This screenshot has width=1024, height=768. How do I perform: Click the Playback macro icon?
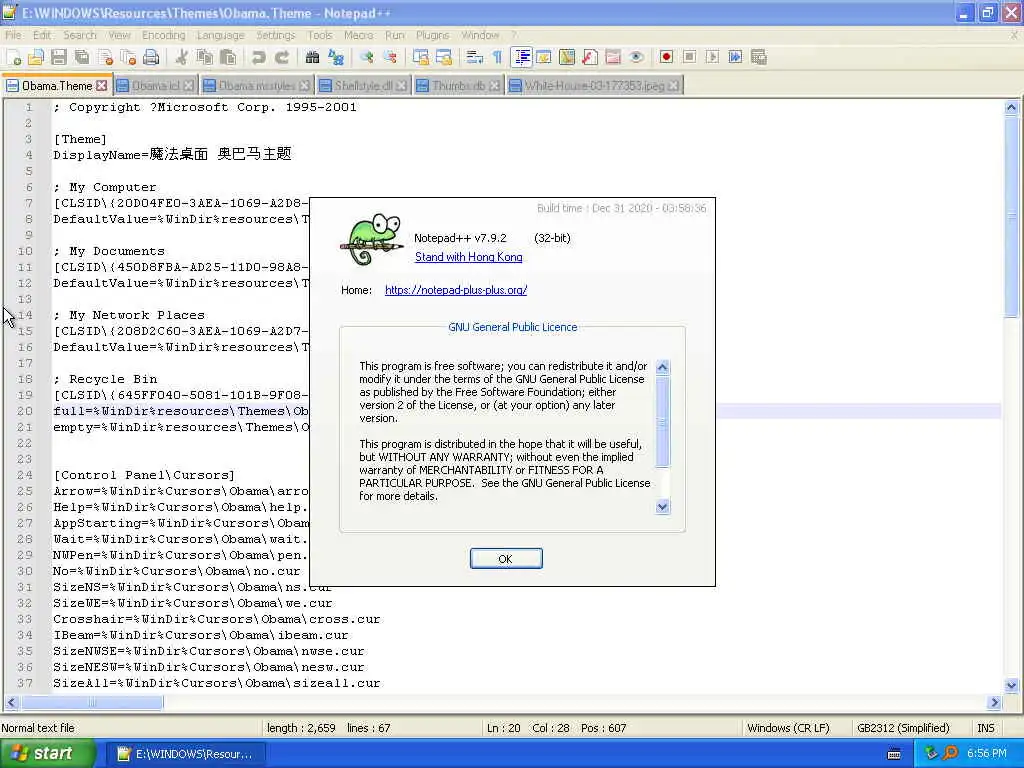[x=712, y=57]
